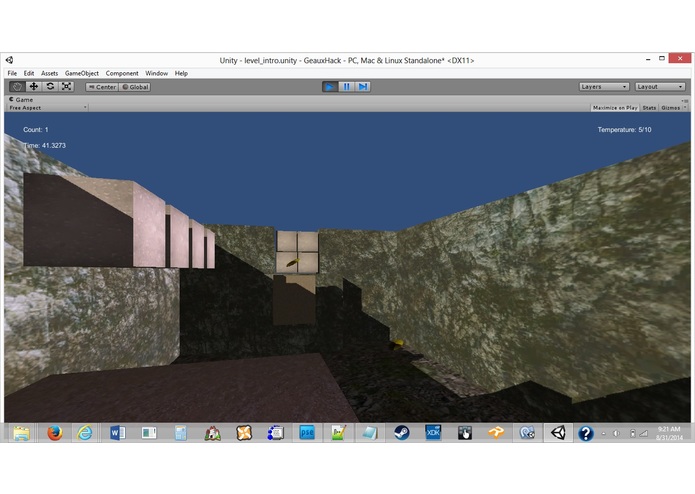Step forward one frame
This screenshot has width=695, height=494.
click(363, 86)
